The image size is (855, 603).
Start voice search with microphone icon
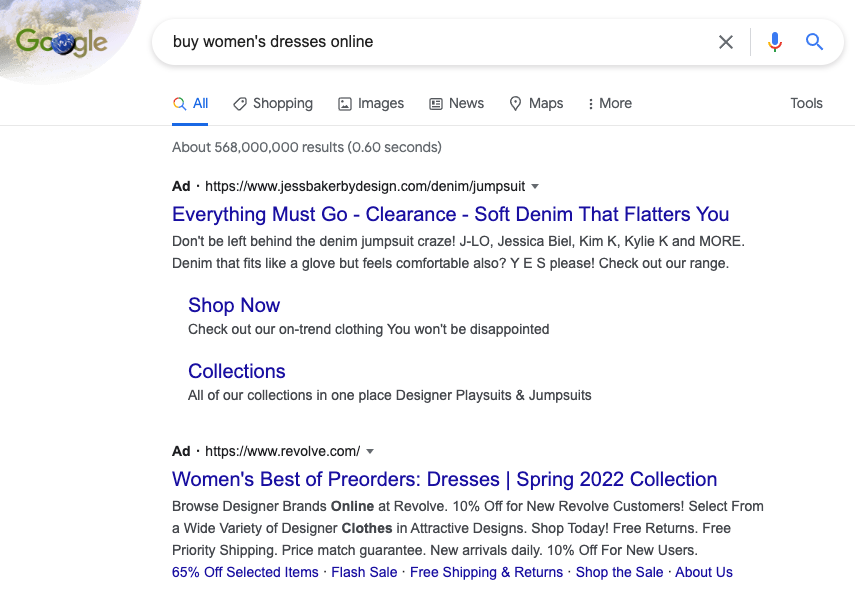(x=775, y=42)
